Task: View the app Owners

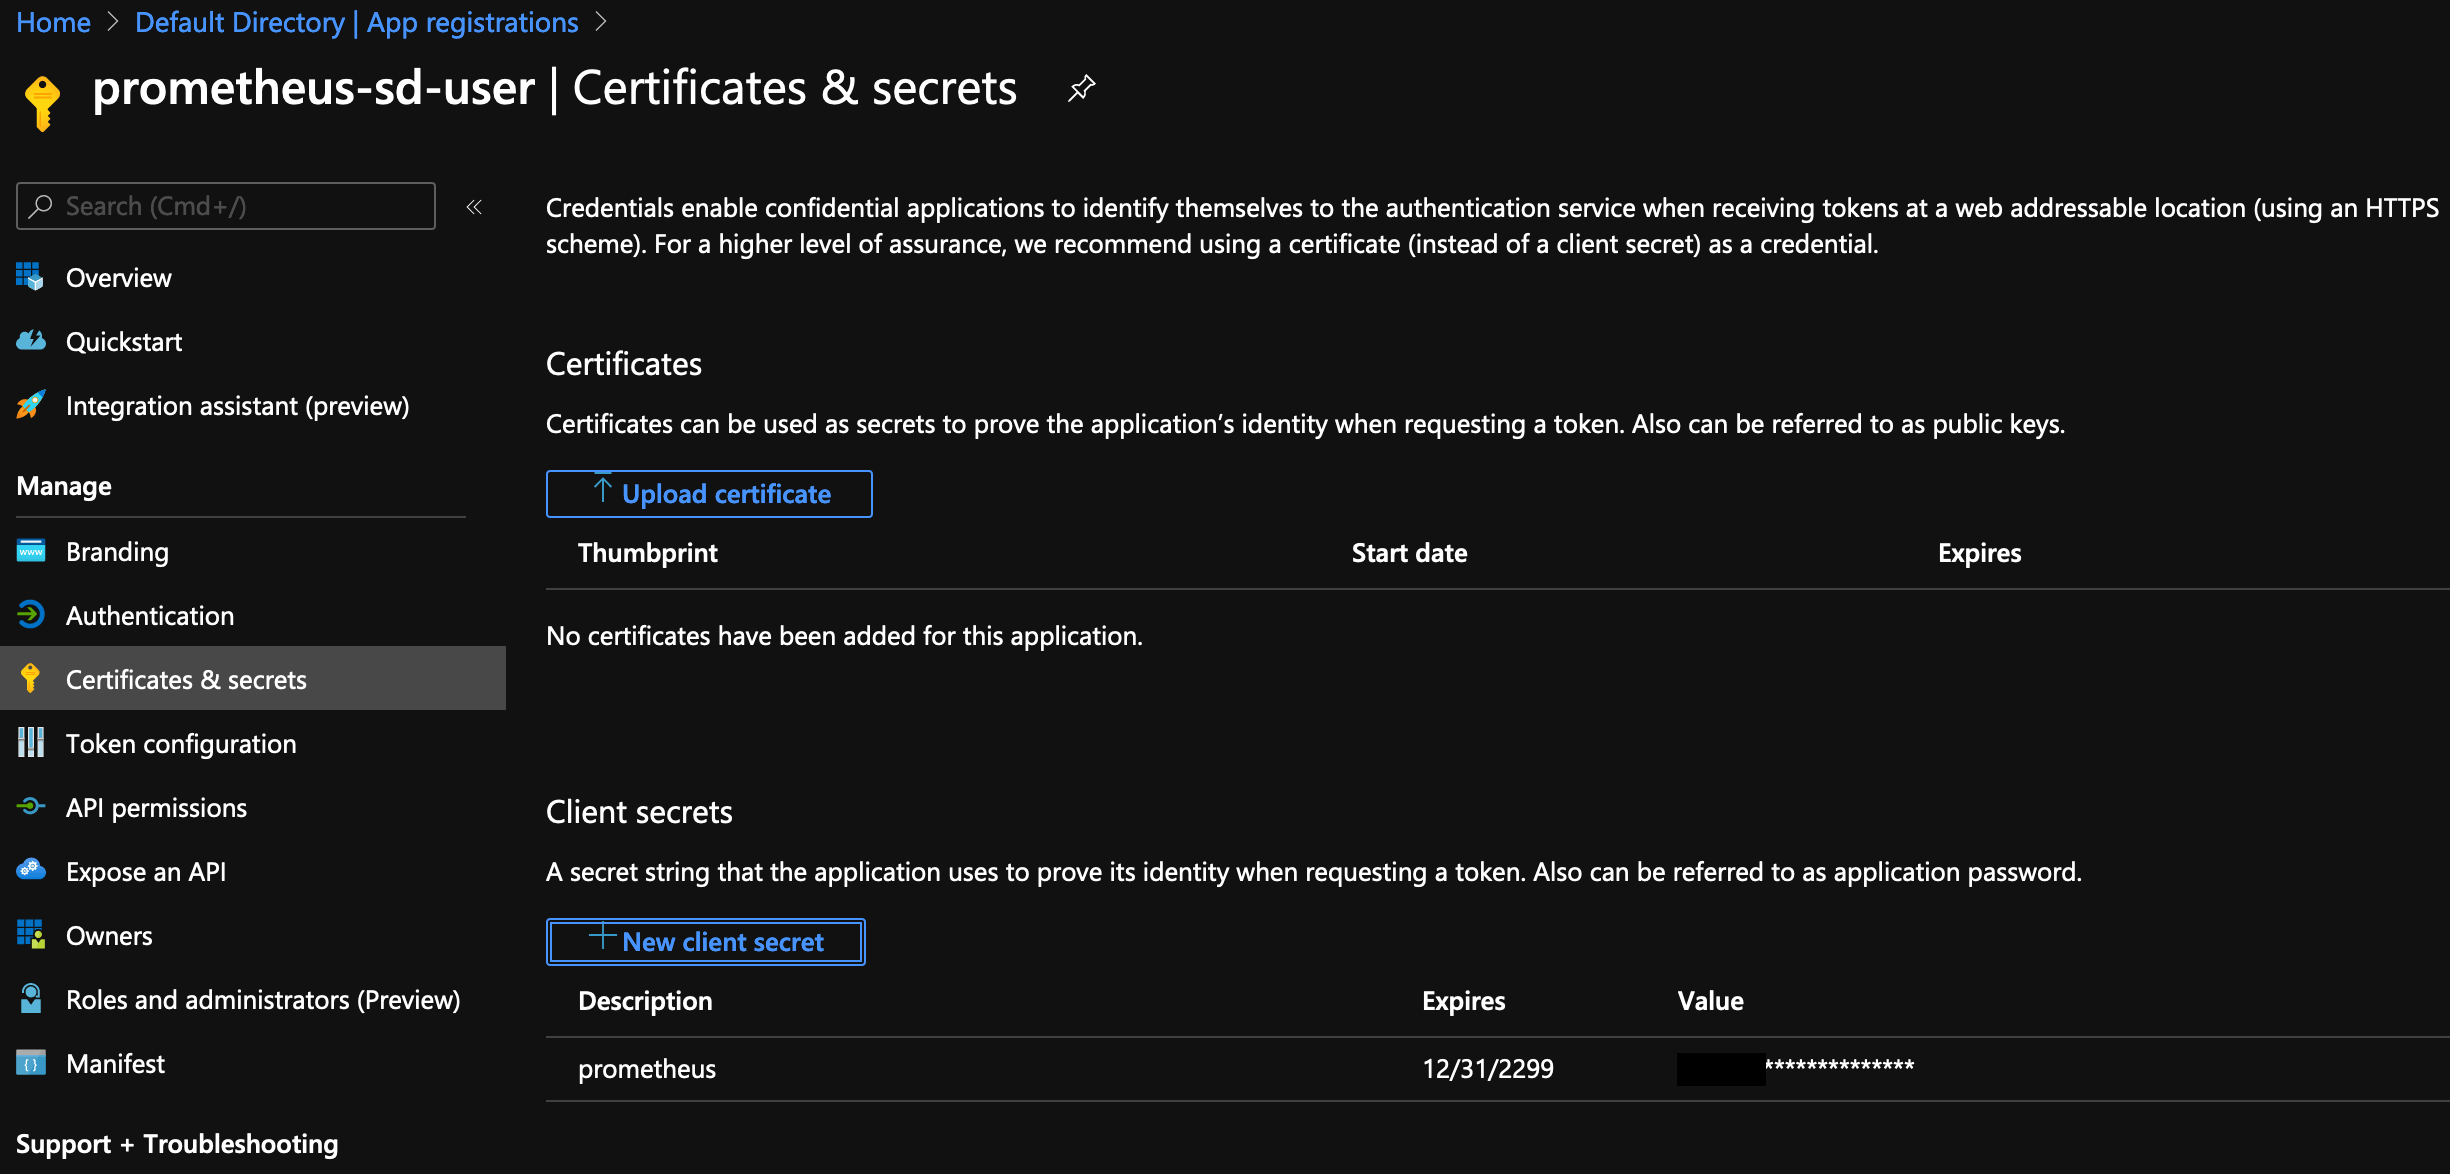Action: pos(108,935)
